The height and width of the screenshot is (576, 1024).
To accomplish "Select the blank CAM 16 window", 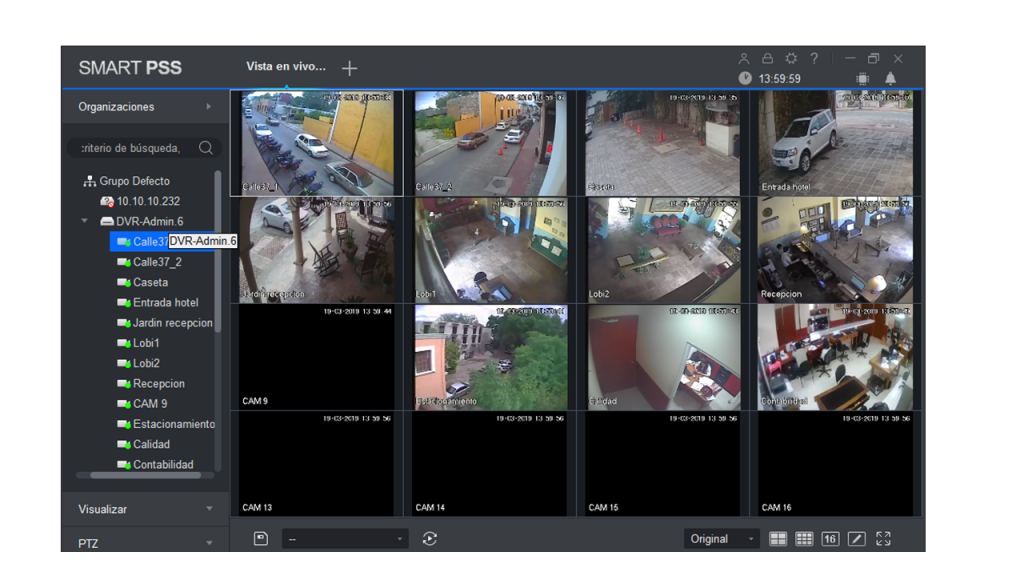I will click(x=836, y=464).
